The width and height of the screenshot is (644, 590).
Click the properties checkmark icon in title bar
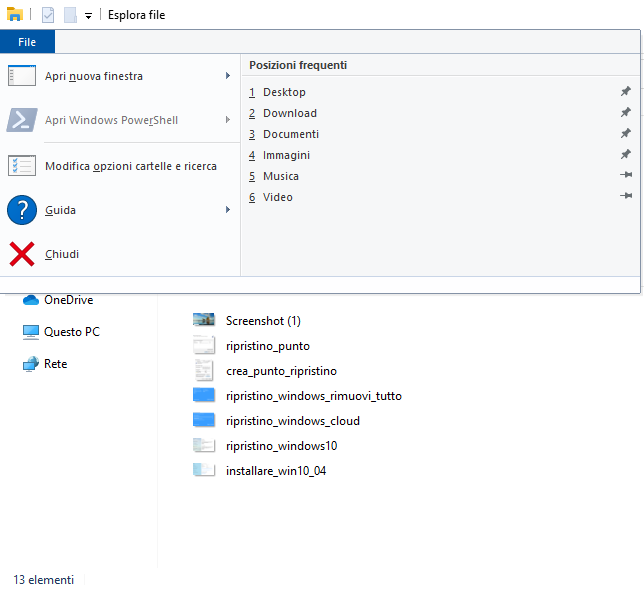point(48,15)
